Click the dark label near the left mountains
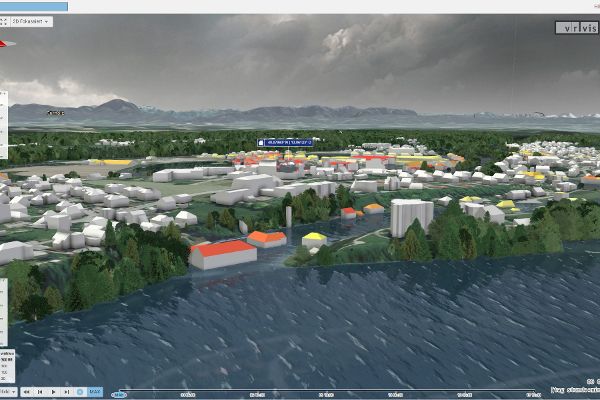Screen dimensions: 600x400 56,113
